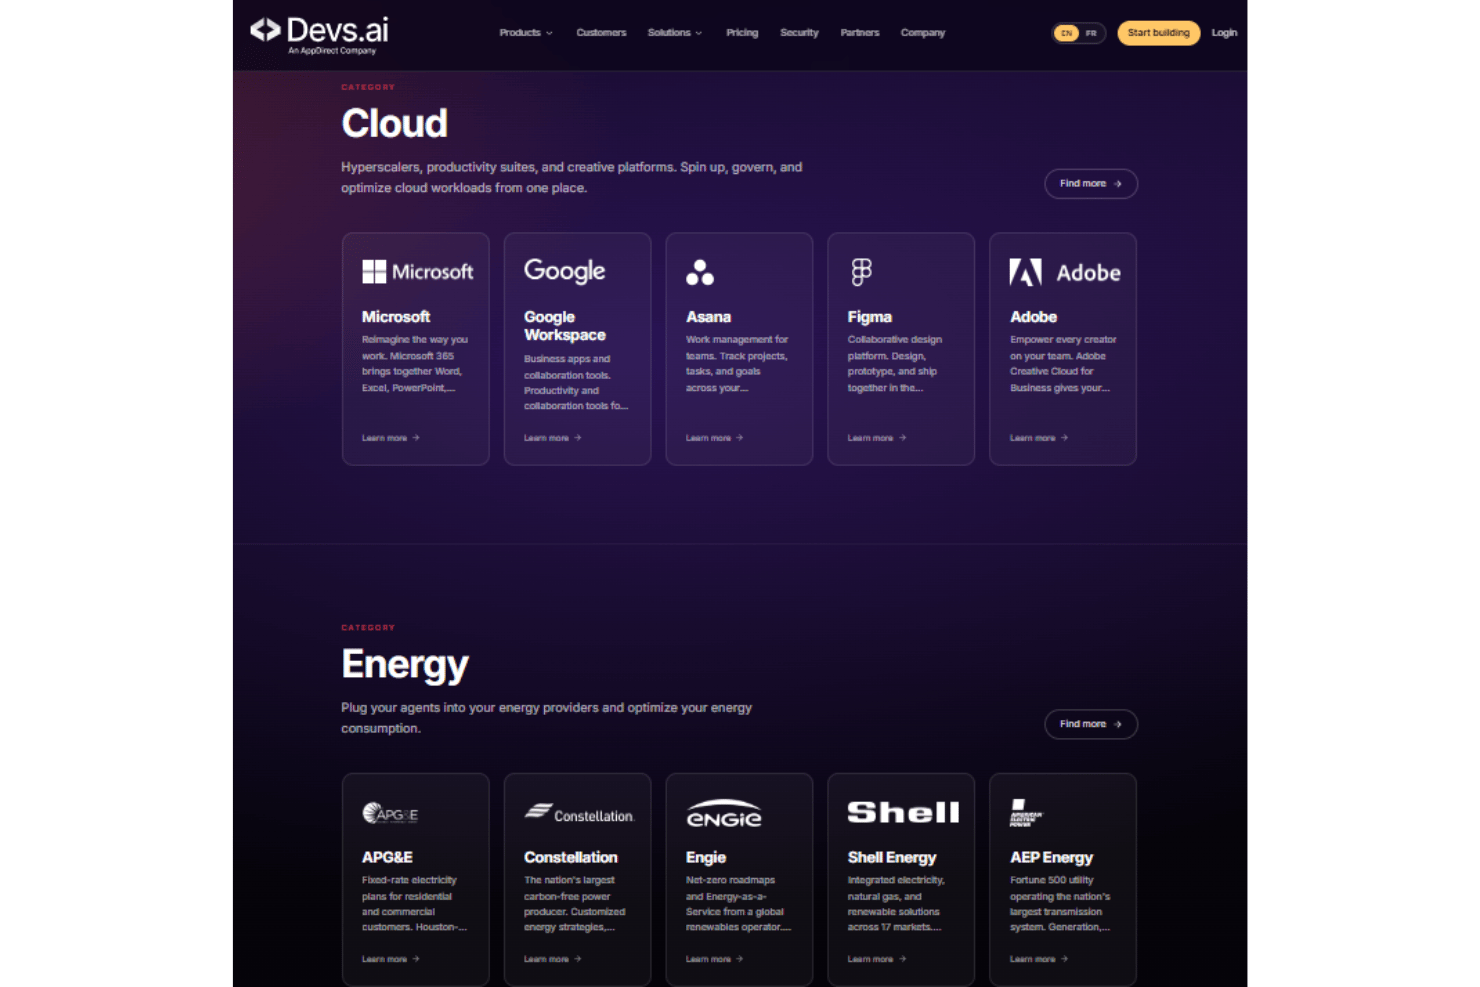Open the Pricing page
1480x987 pixels.
tap(742, 33)
